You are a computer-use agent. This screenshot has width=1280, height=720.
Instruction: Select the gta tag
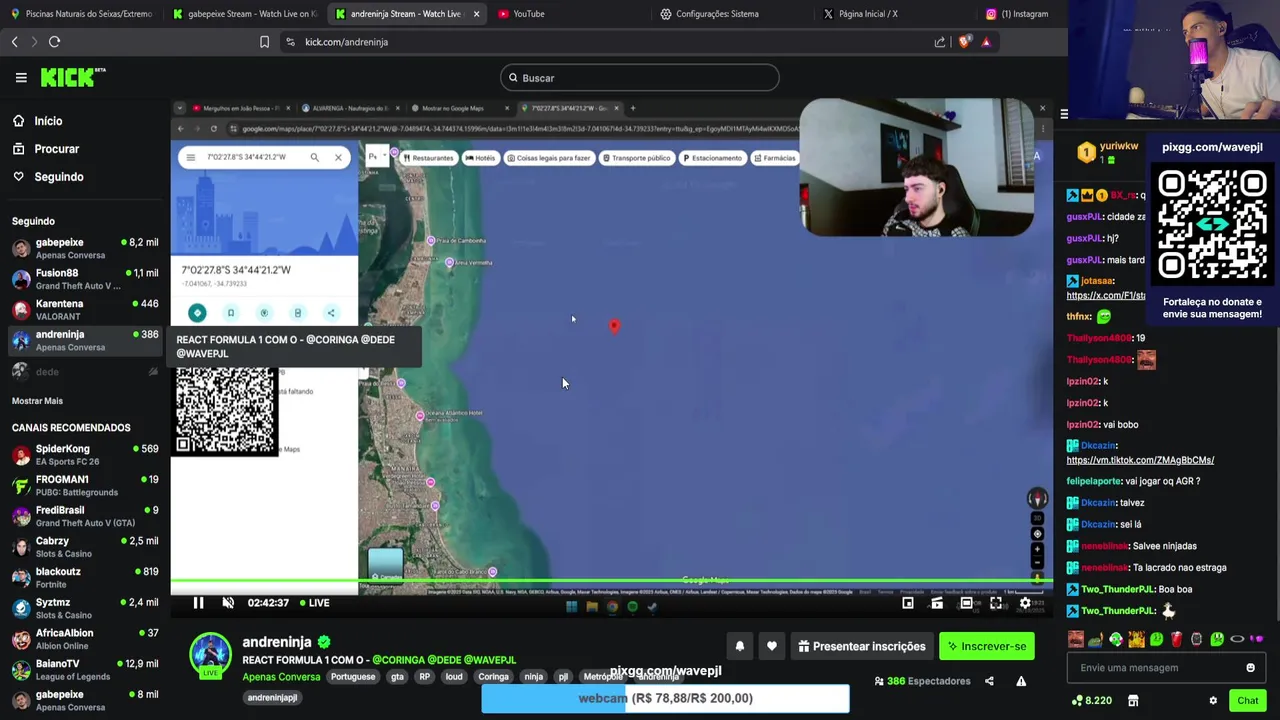[397, 677]
